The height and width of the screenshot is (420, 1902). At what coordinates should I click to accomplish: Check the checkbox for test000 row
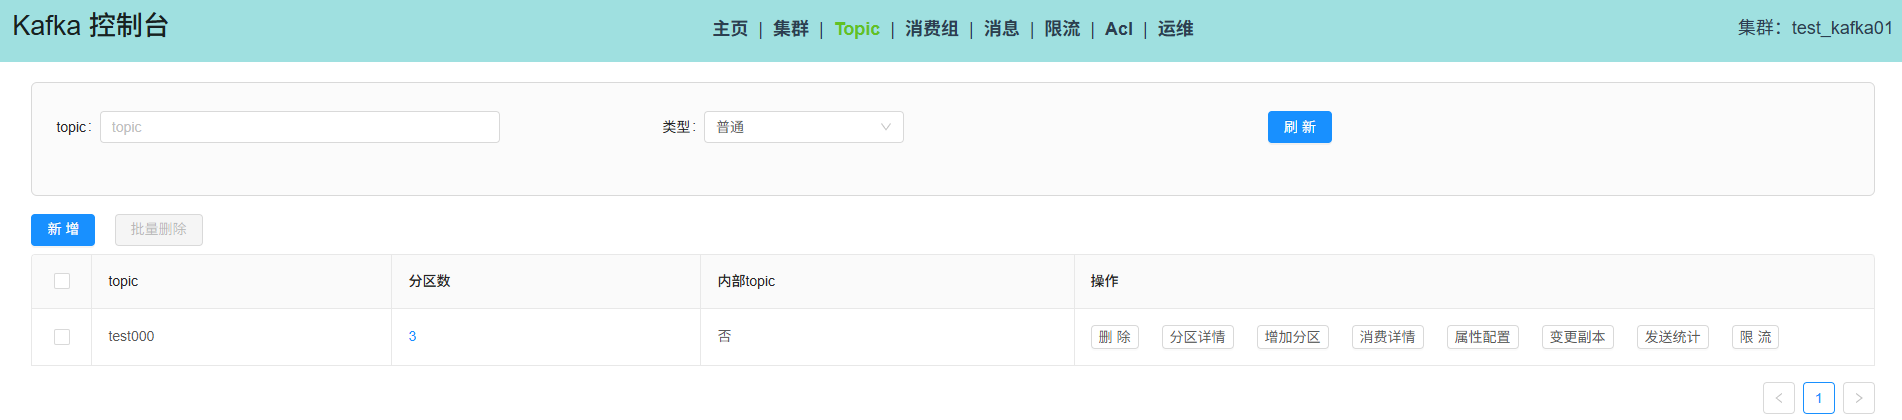point(62,337)
